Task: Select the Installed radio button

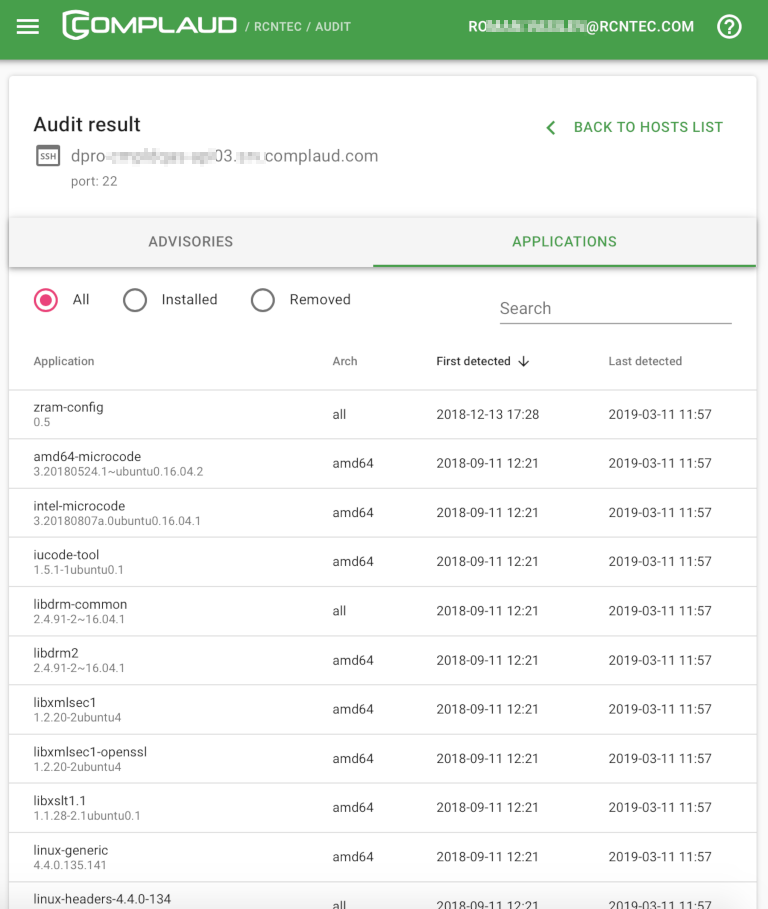Action: (135, 300)
